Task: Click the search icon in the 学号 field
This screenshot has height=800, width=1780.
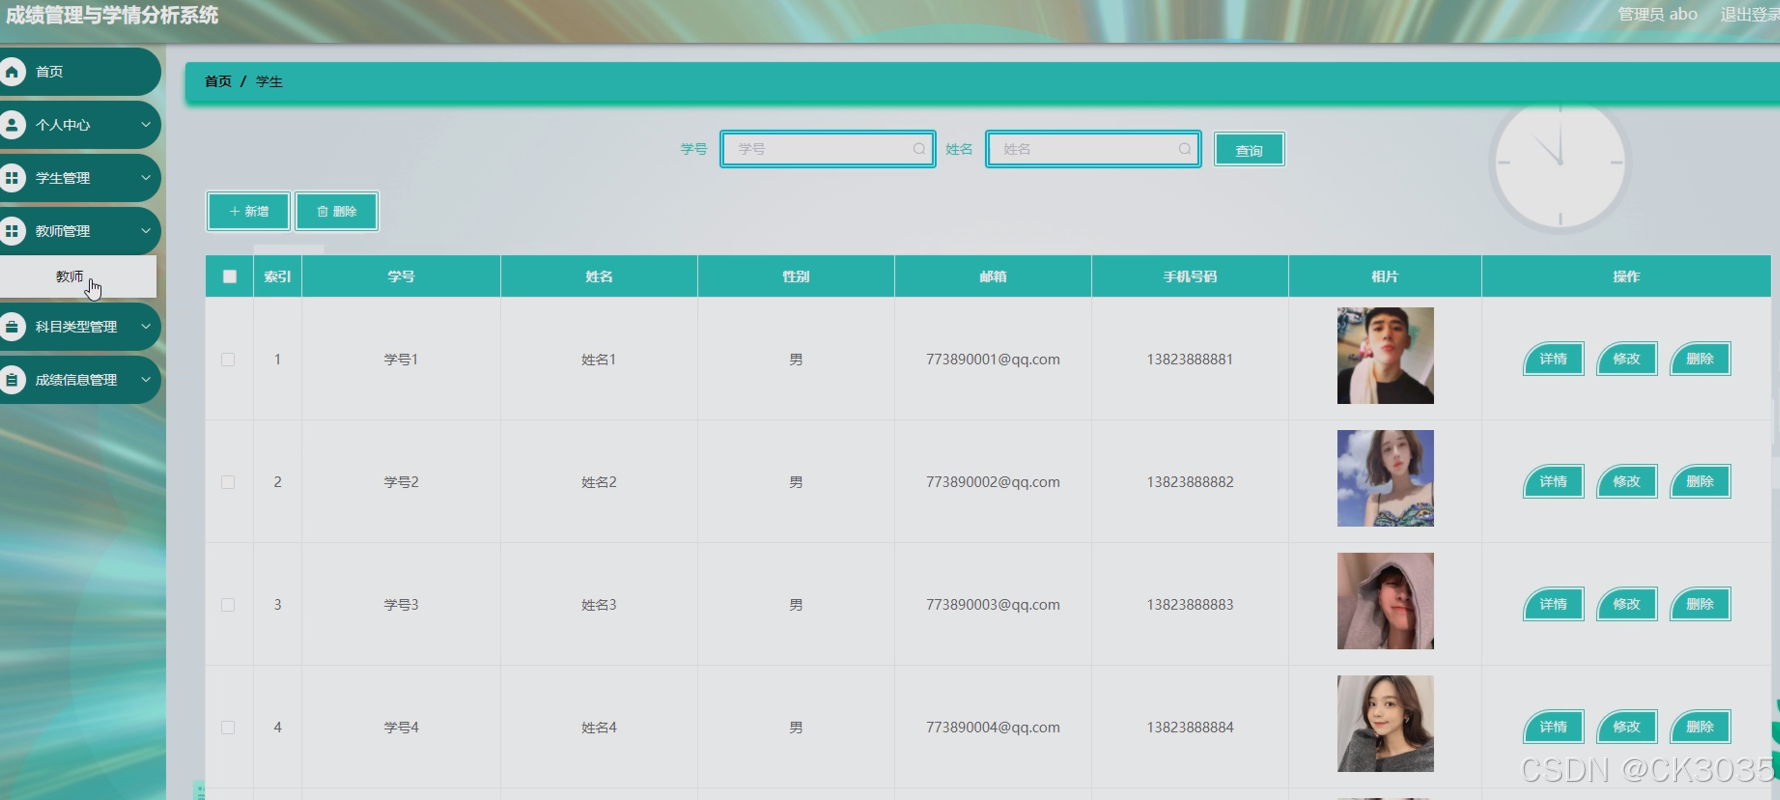Action: [x=918, y=149]
